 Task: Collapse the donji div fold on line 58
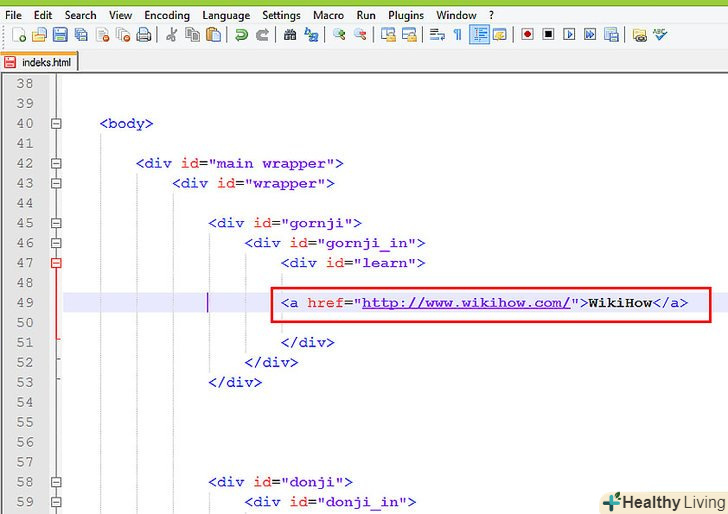point(56,482)
